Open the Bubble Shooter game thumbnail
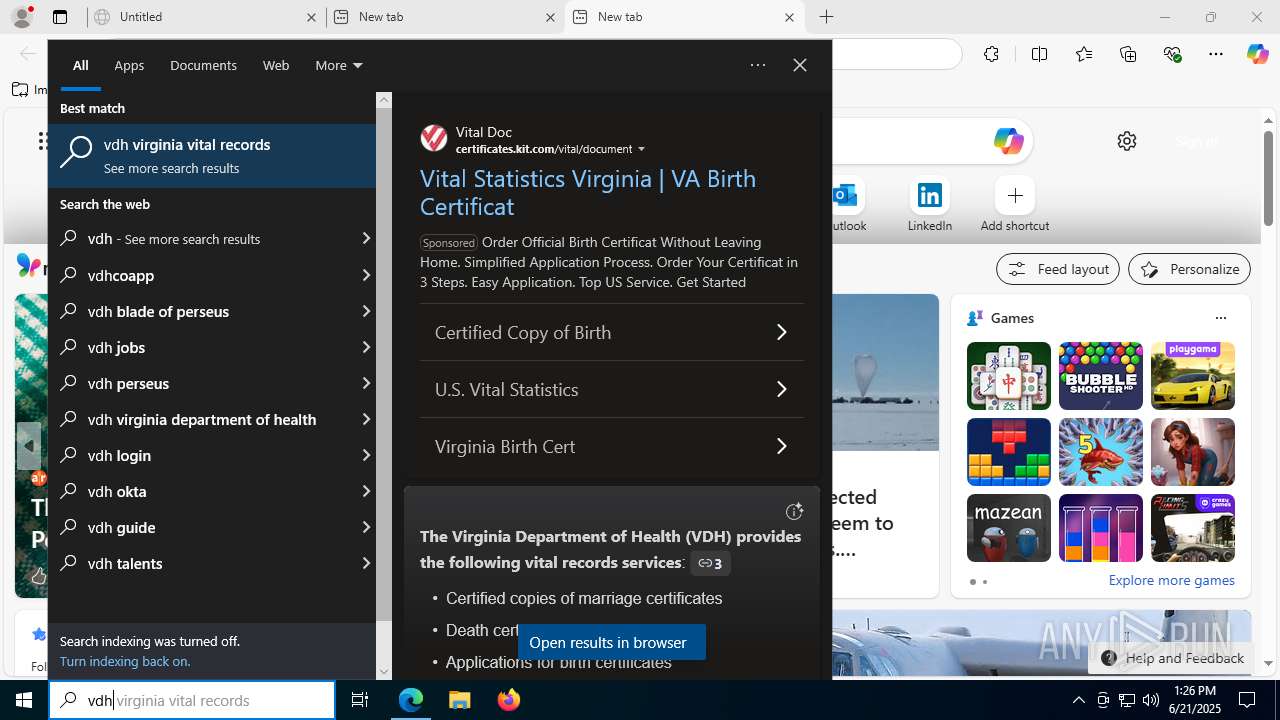 click(x=1101, y=376)
